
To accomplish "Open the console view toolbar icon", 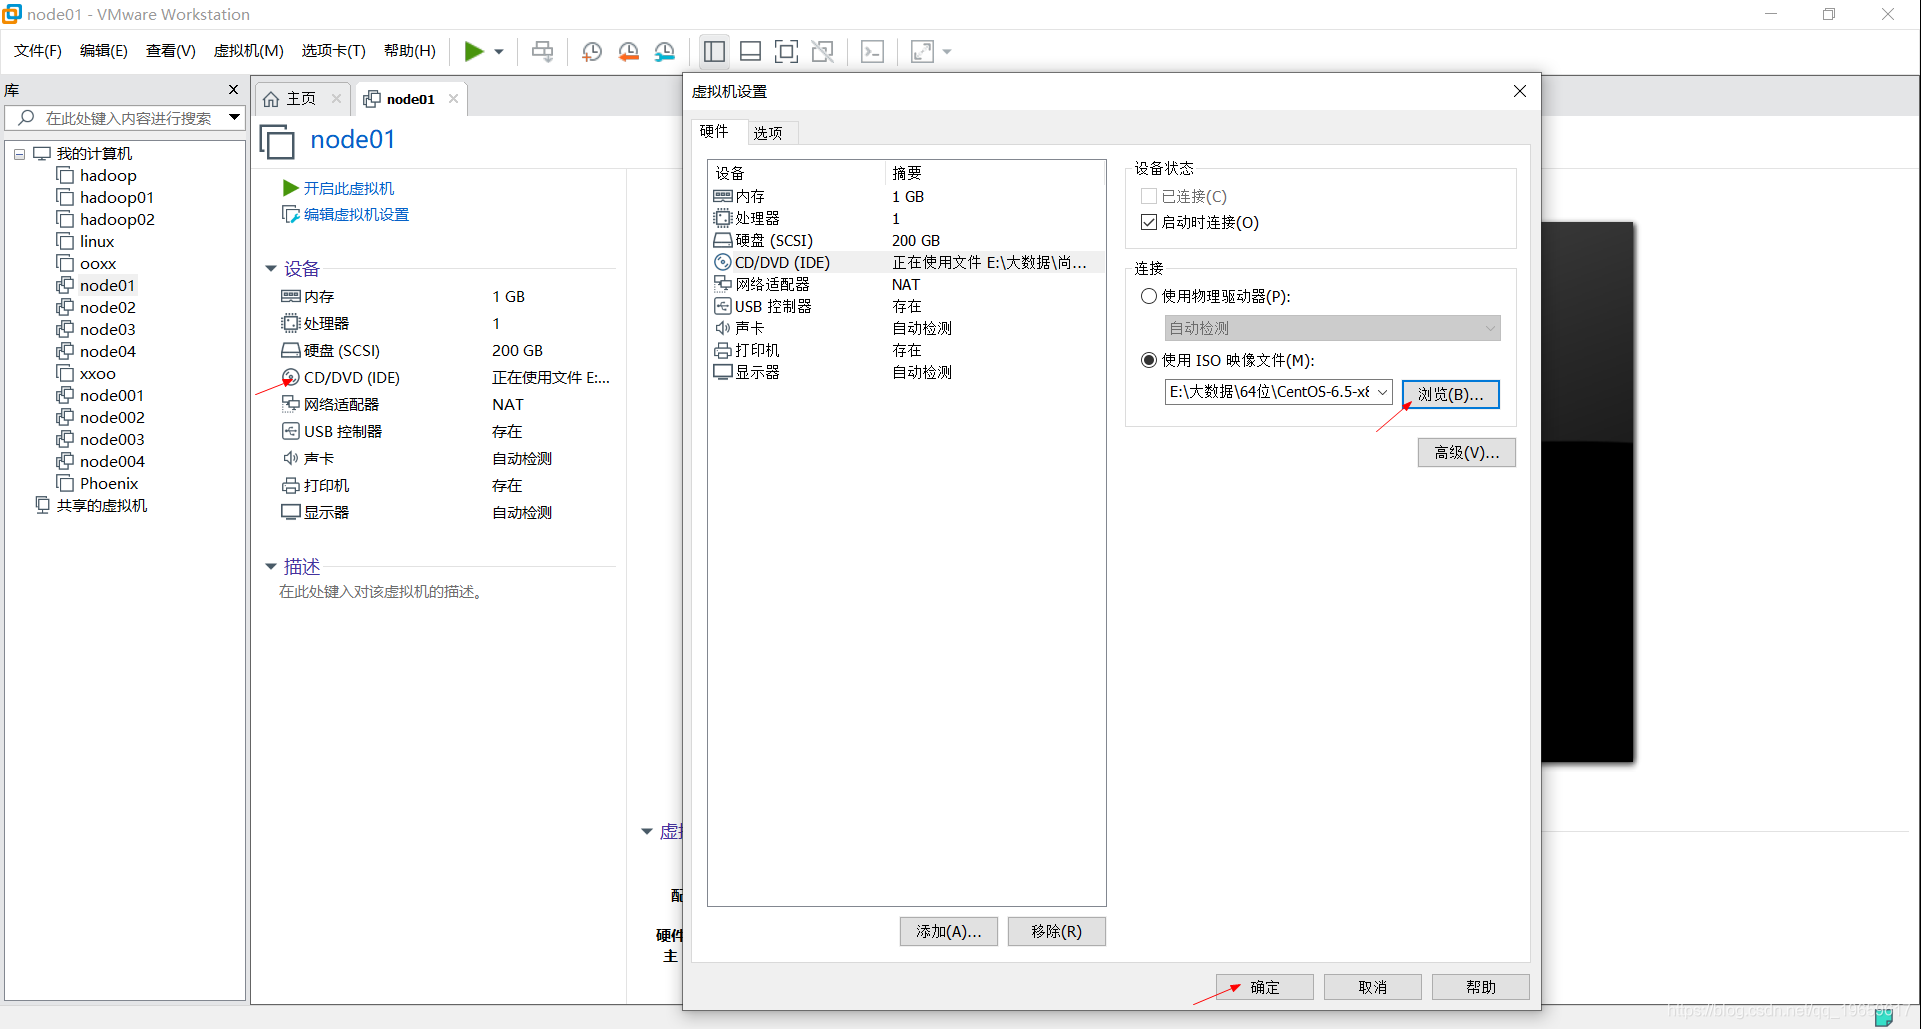I will [872, 51].
